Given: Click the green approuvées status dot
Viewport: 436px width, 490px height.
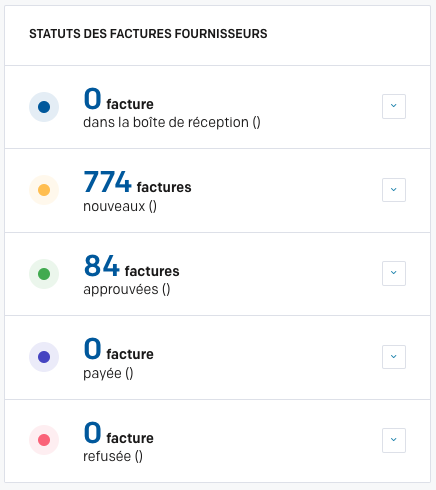Looking at the screenshot, I should tap(44, 274).
